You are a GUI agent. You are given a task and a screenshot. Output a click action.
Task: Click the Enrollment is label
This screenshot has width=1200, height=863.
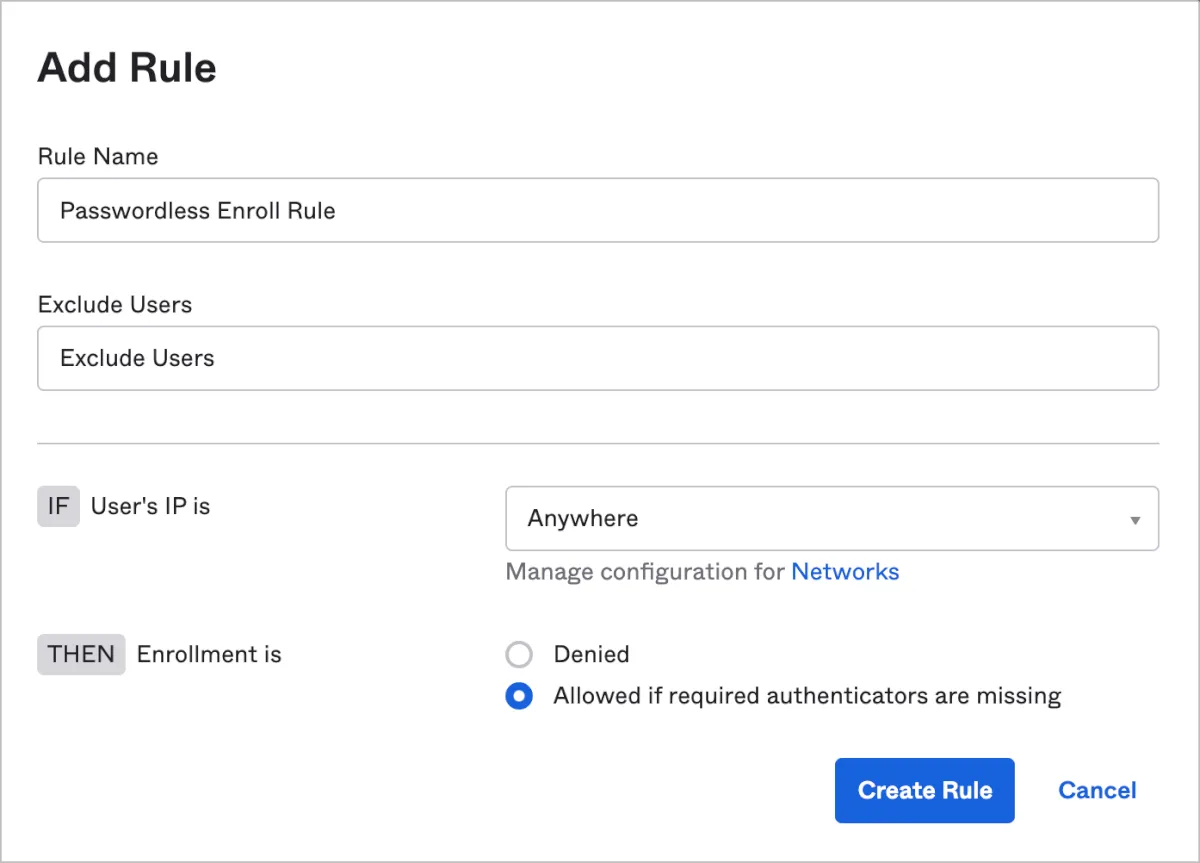(209, 655)
